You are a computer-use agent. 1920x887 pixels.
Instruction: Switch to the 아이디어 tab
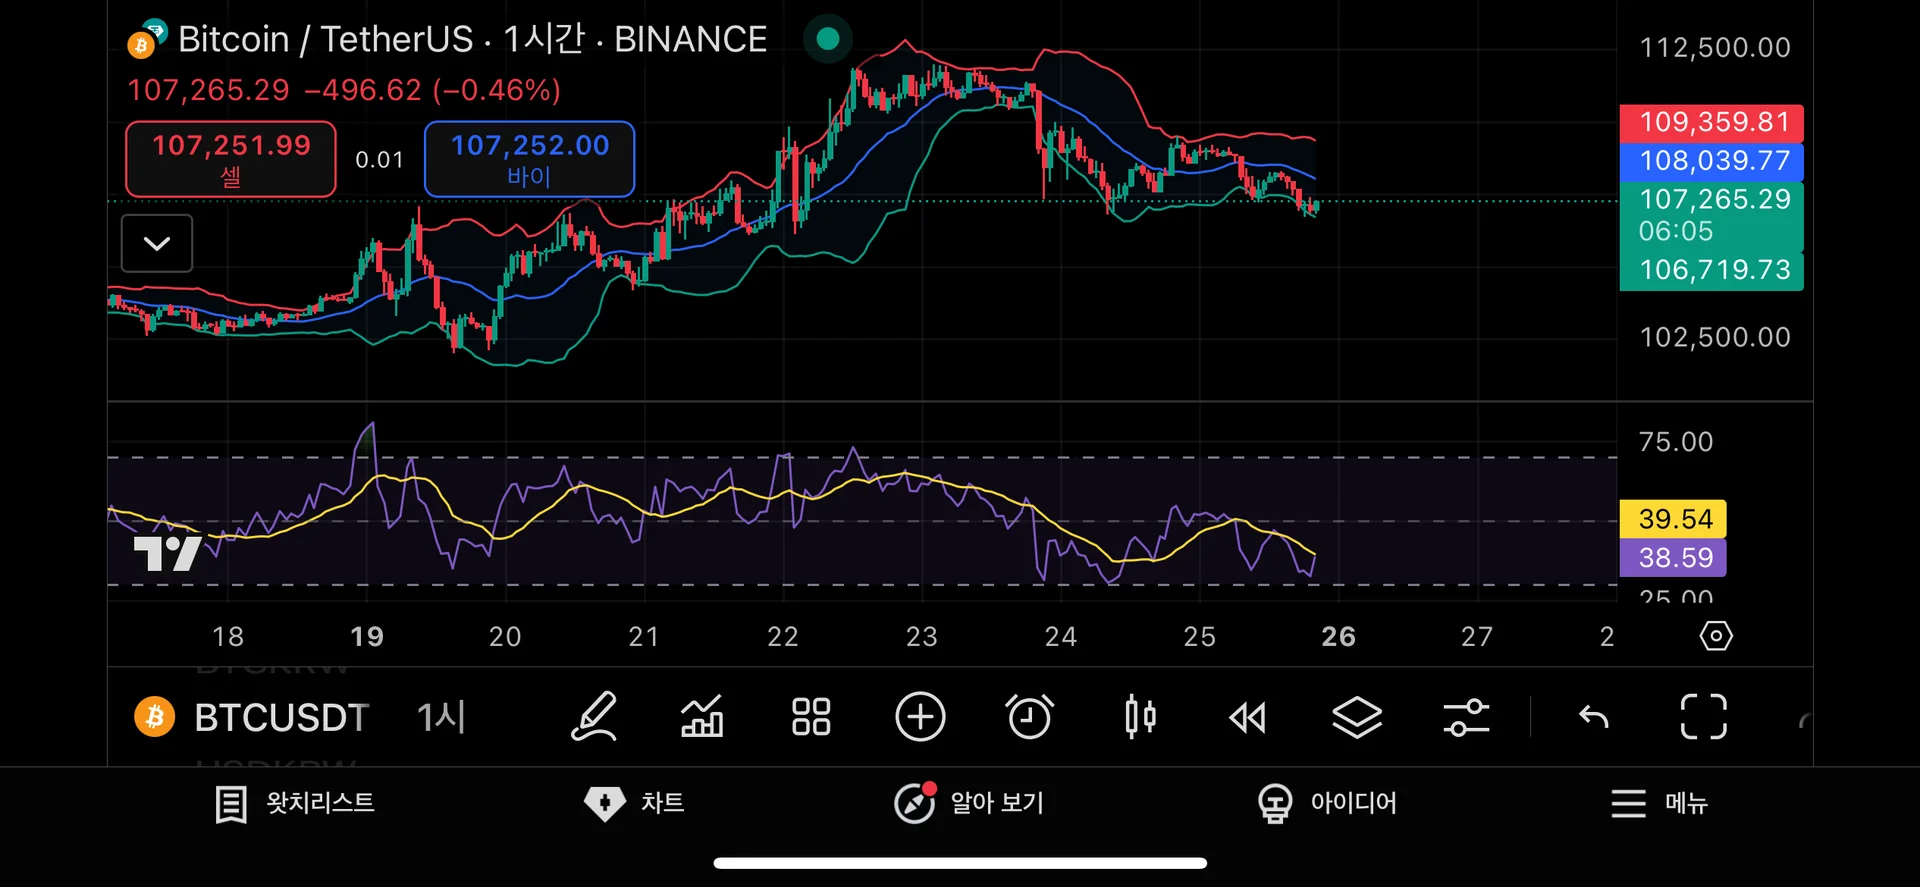point(1327,803)
